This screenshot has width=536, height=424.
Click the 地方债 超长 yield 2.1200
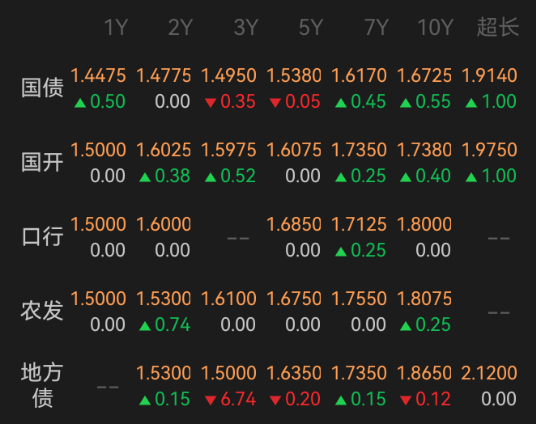click(490, 373)
